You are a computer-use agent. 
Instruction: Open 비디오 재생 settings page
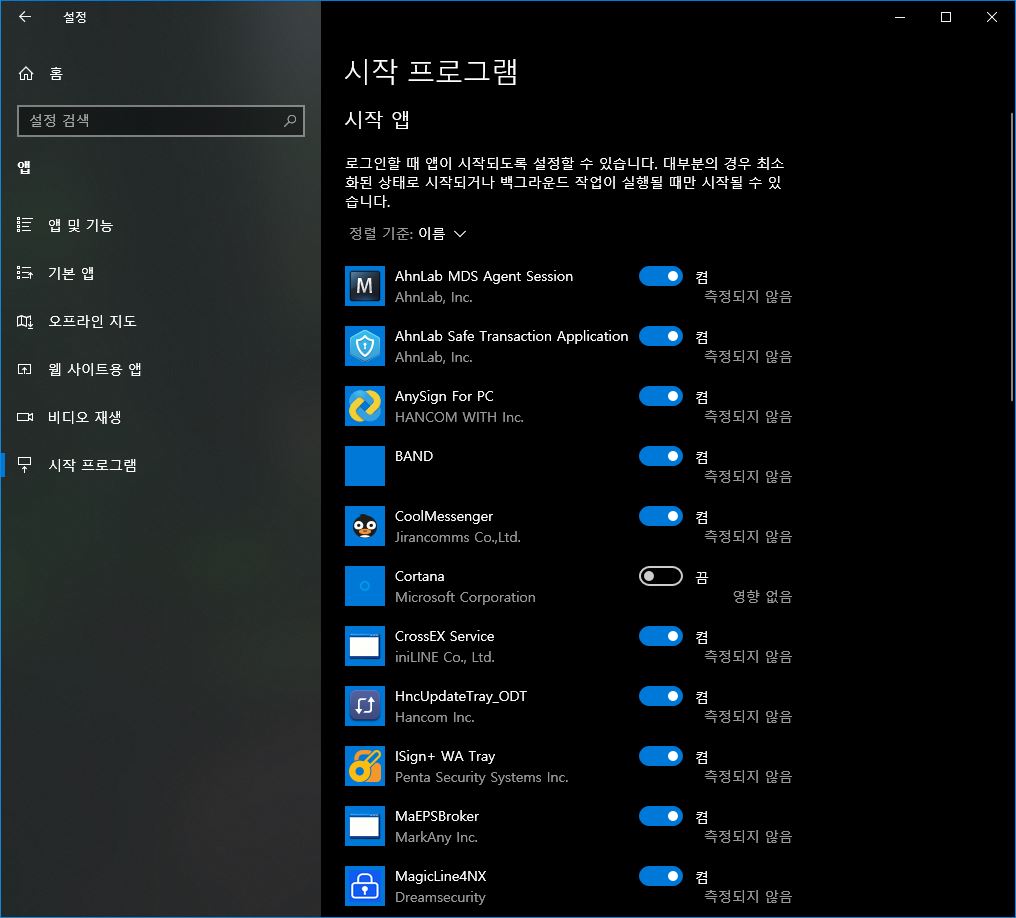tap(161, 417)
